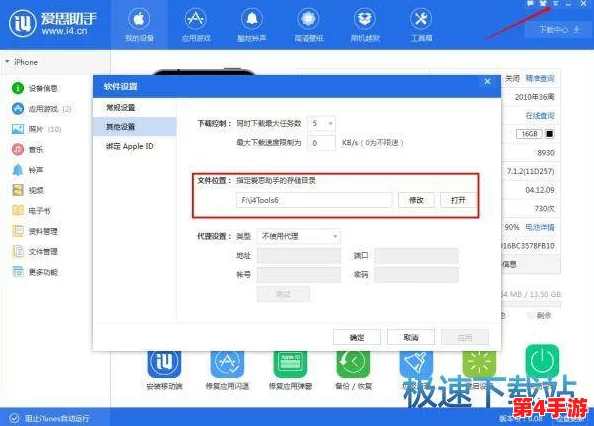
Task: Open the wallpaper flower top tab
Action: (x=308, y=25)
